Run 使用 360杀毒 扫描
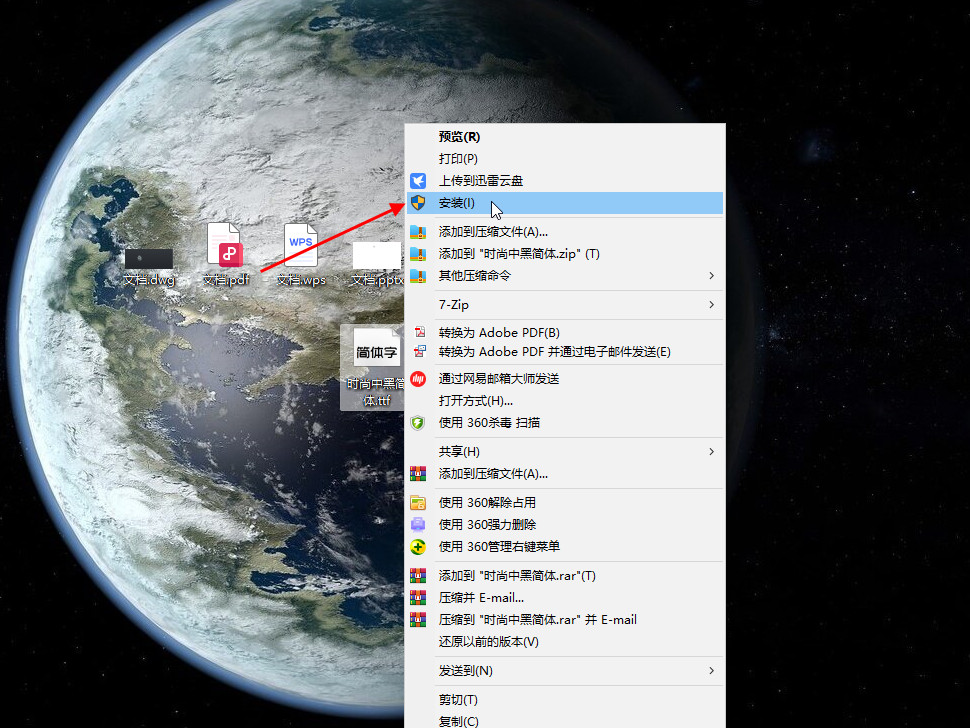970x728 pixels. coord(489,423)
